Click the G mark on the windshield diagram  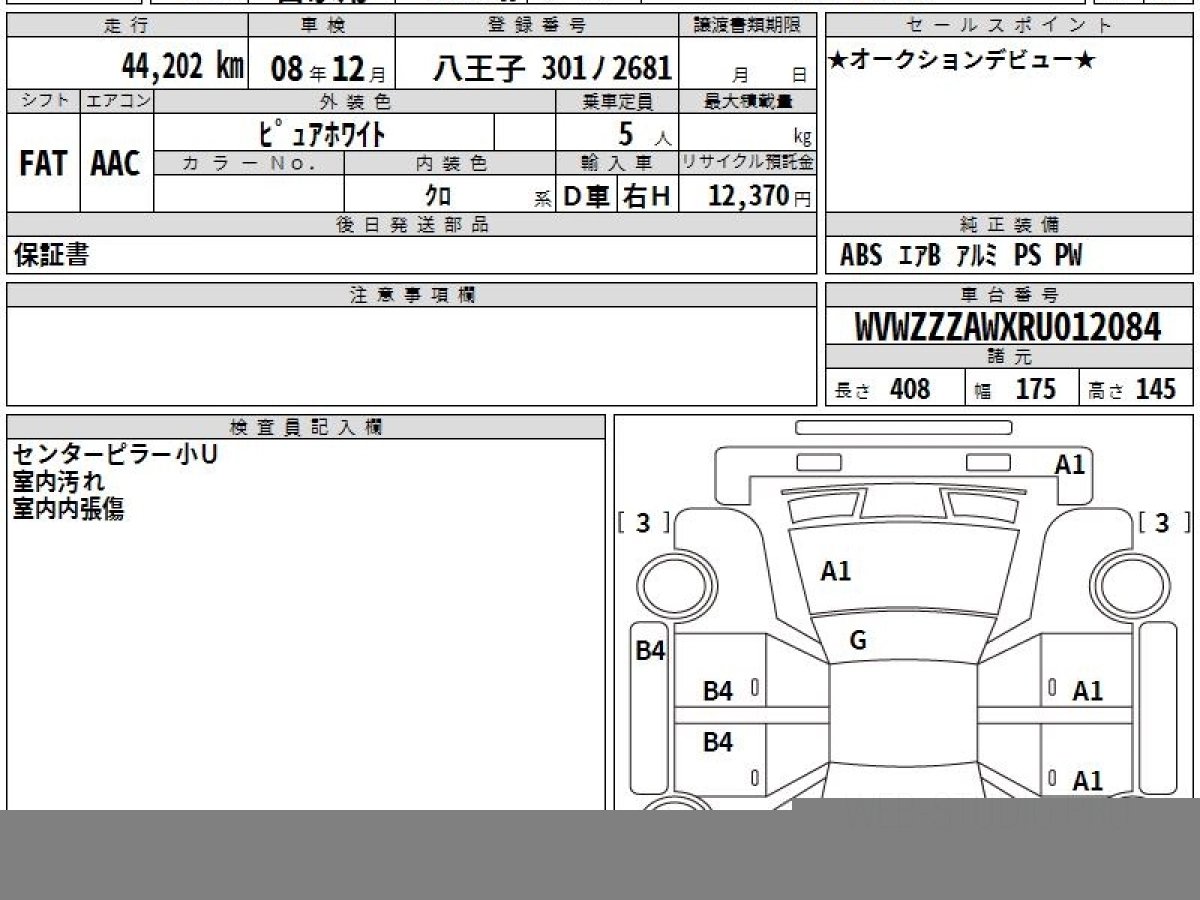tap(858, 641)
